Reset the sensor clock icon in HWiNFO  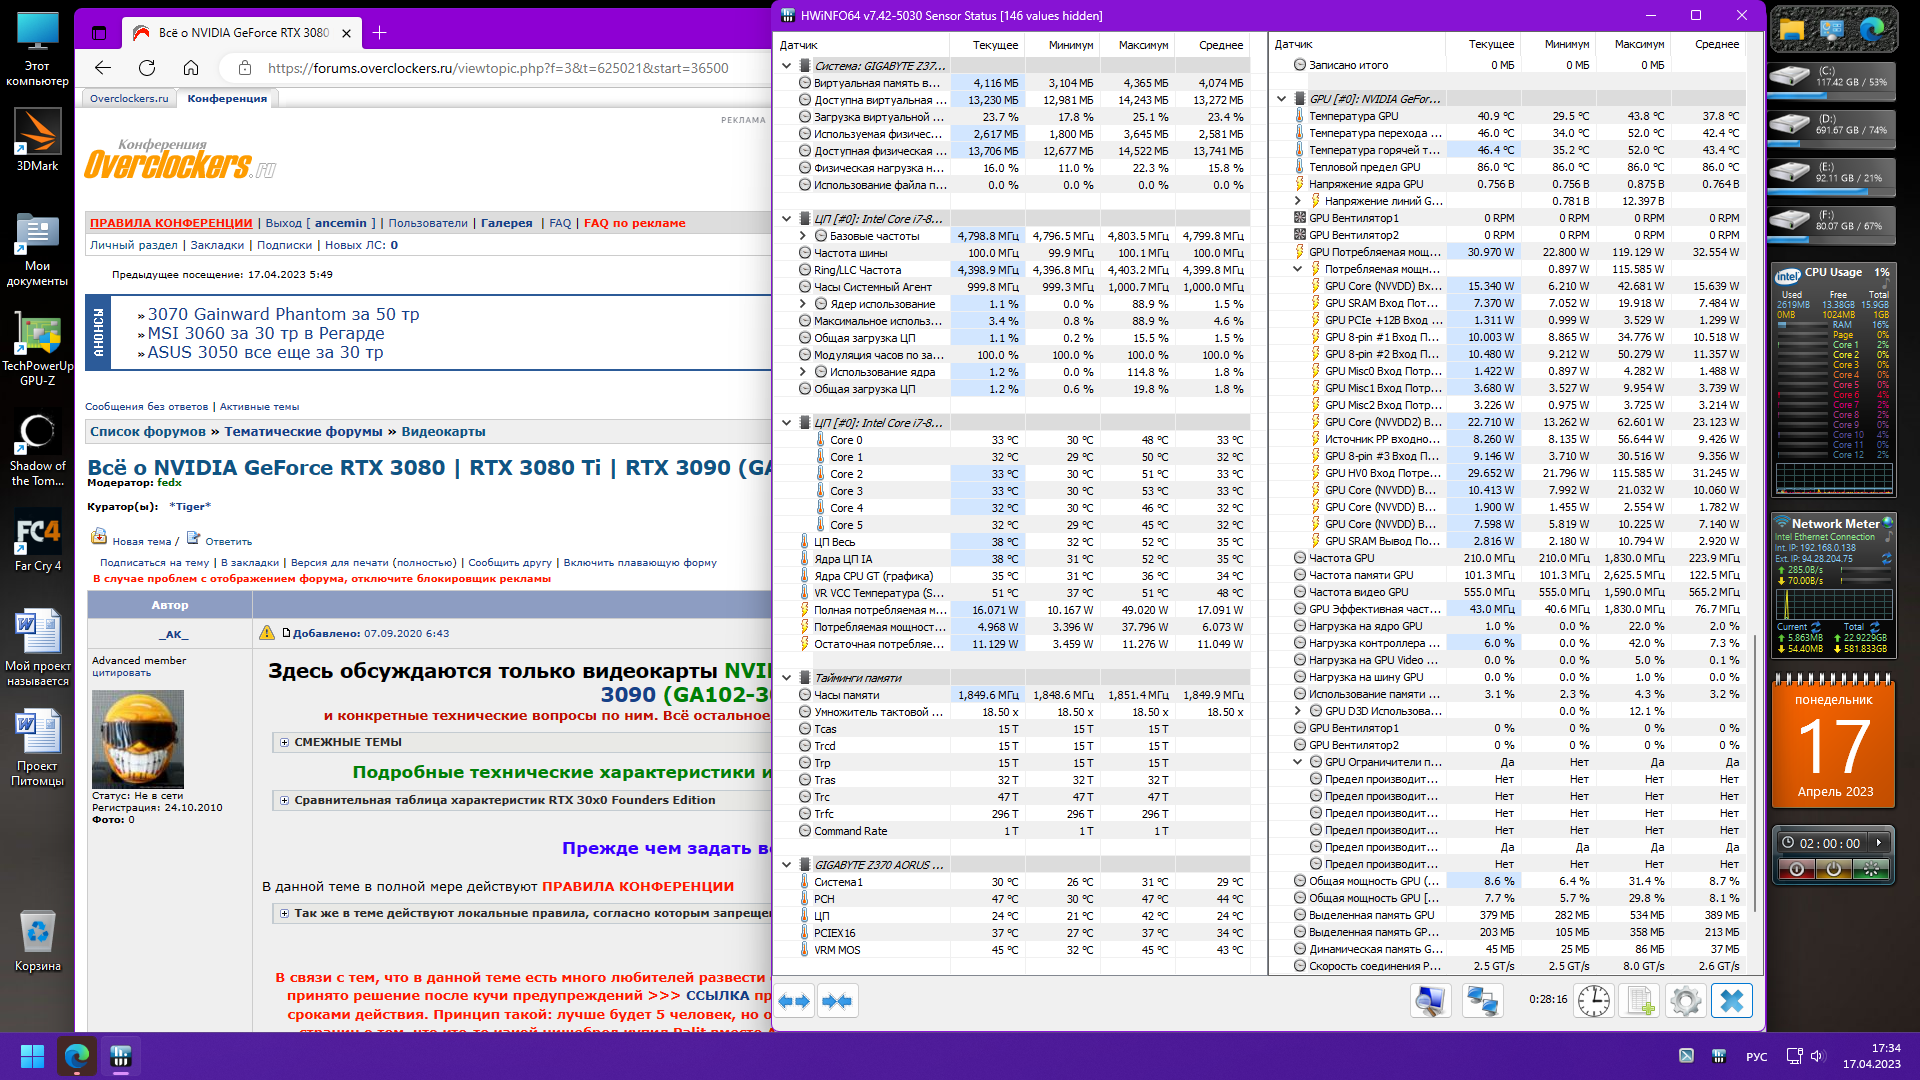[1594, 1001]
